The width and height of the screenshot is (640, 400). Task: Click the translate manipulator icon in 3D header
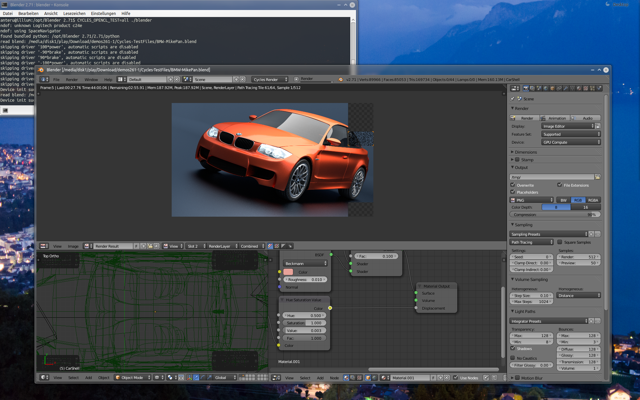(x=196, y=378)
